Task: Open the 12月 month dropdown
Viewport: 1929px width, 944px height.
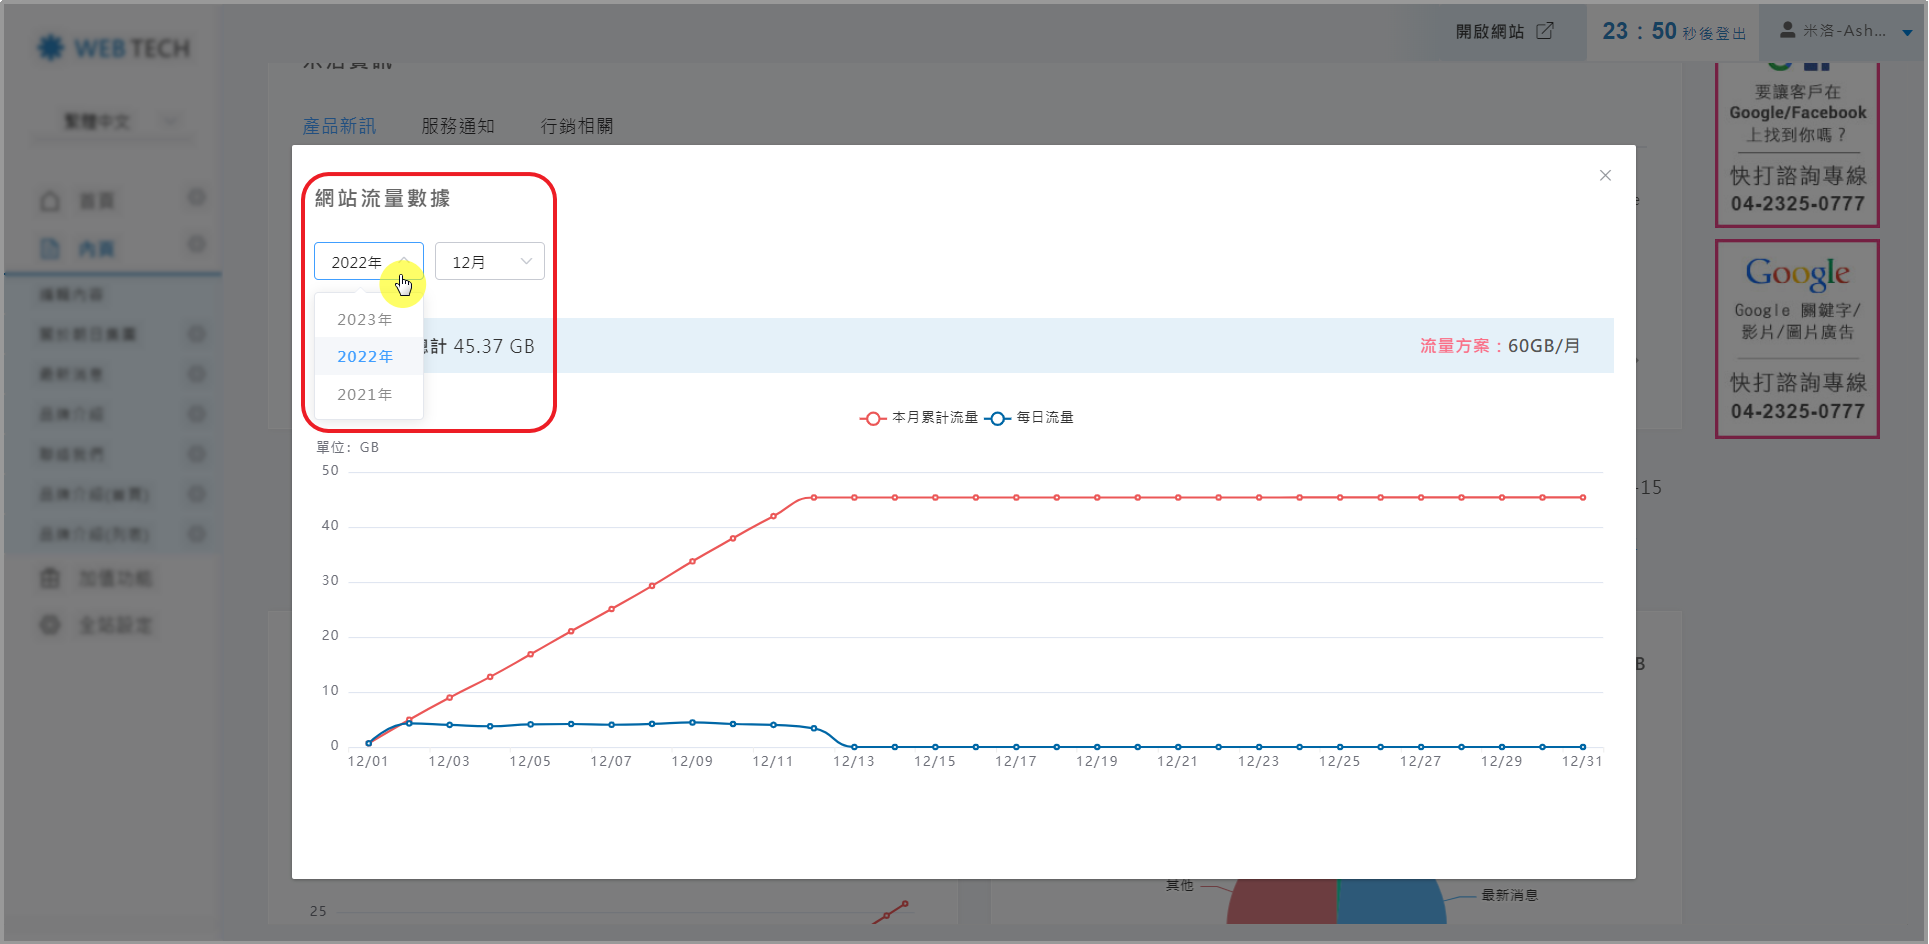Action: click(x=489, y=262)
